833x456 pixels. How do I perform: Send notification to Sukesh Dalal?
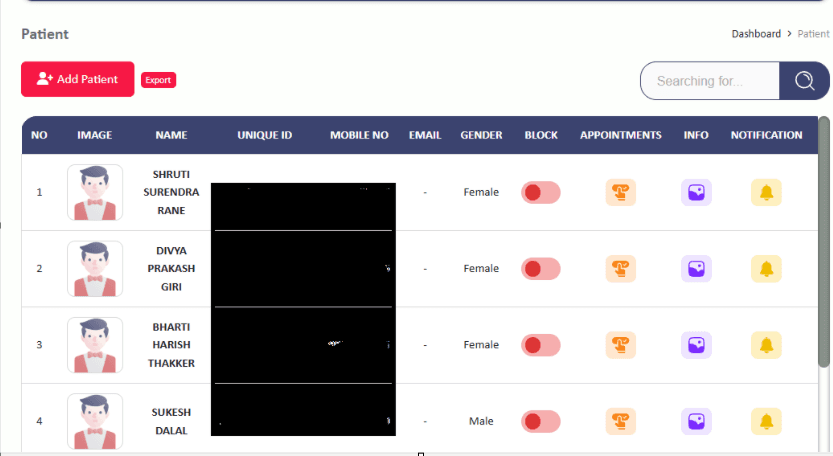pos(766,421)
